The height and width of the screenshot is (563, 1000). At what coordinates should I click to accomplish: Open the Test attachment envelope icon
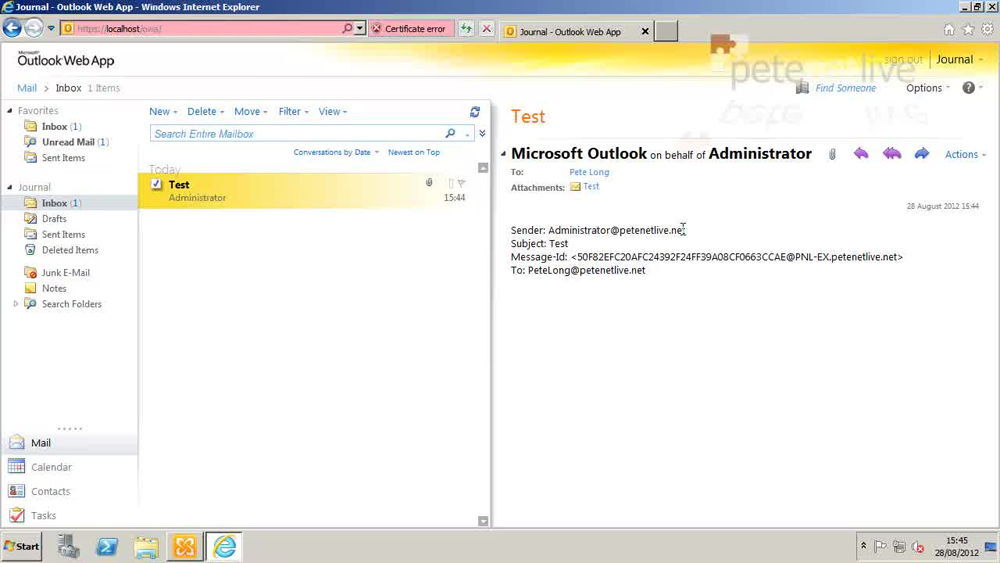[575, 186]
